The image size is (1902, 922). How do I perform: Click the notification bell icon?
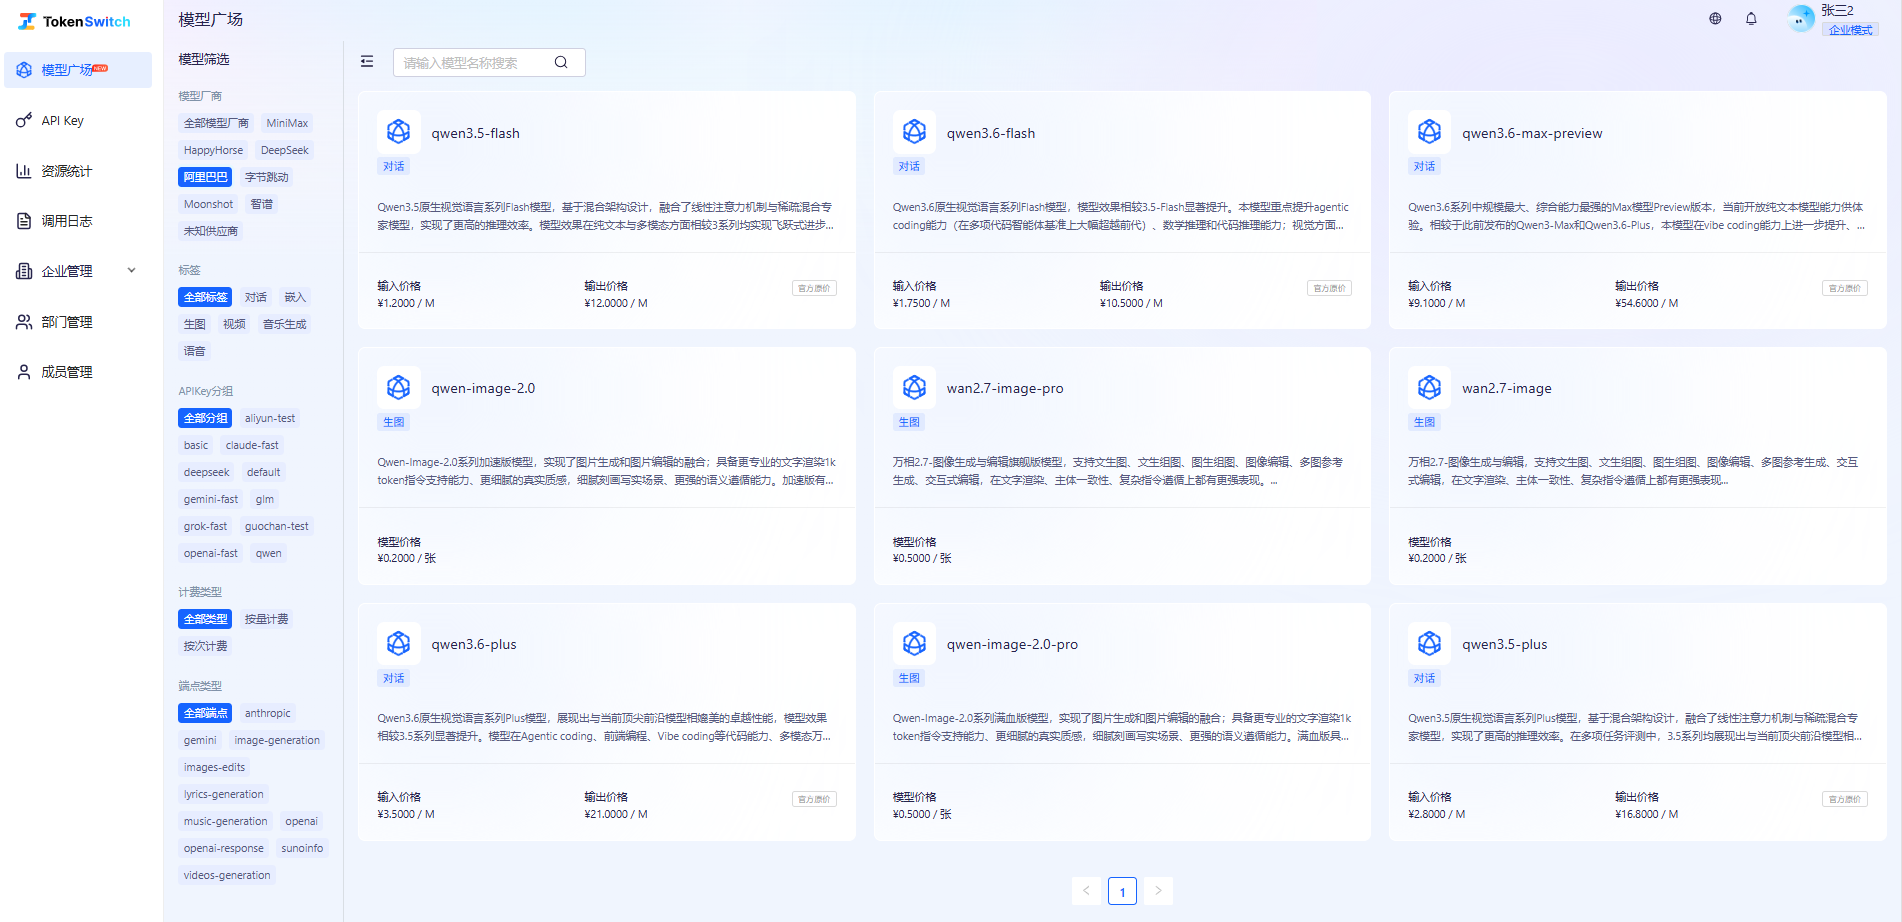click(1751, 18)
